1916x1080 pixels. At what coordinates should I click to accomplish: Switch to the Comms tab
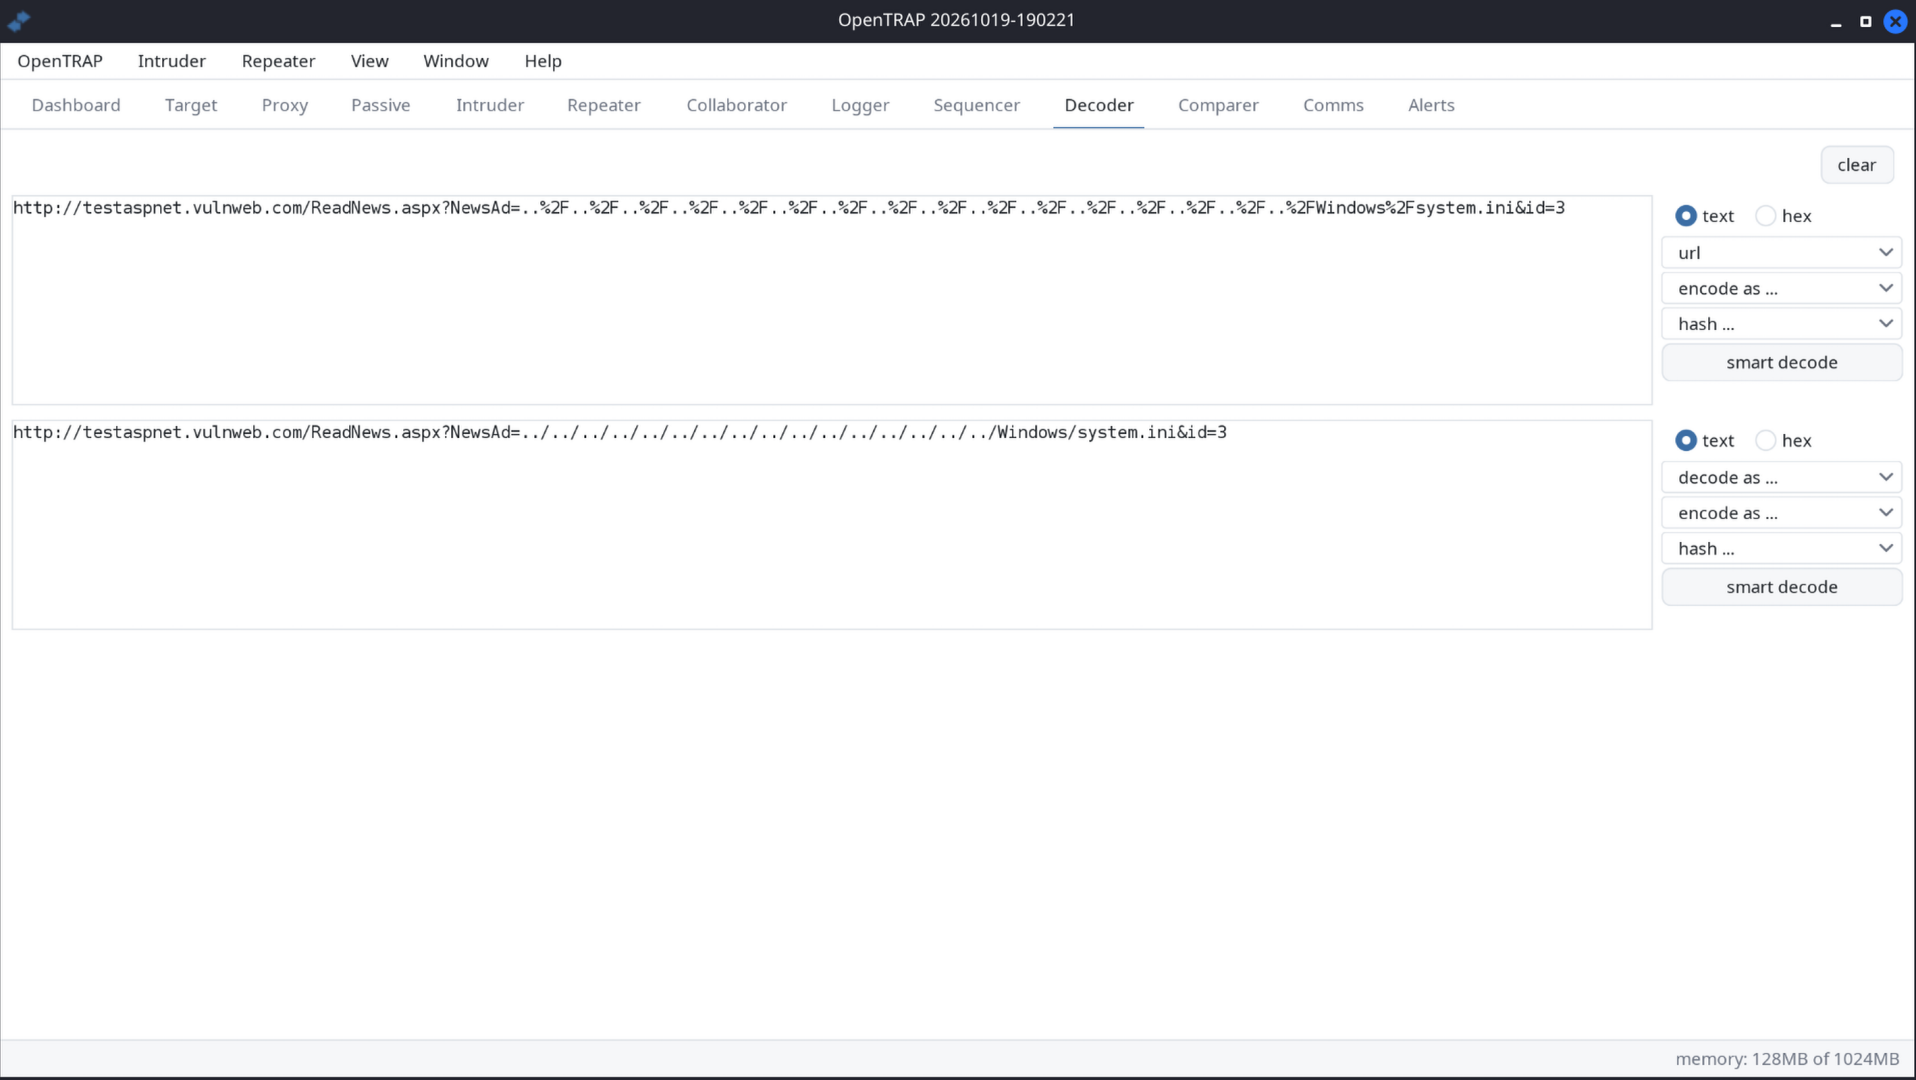pyautogui.click(x=1333, y=105)
